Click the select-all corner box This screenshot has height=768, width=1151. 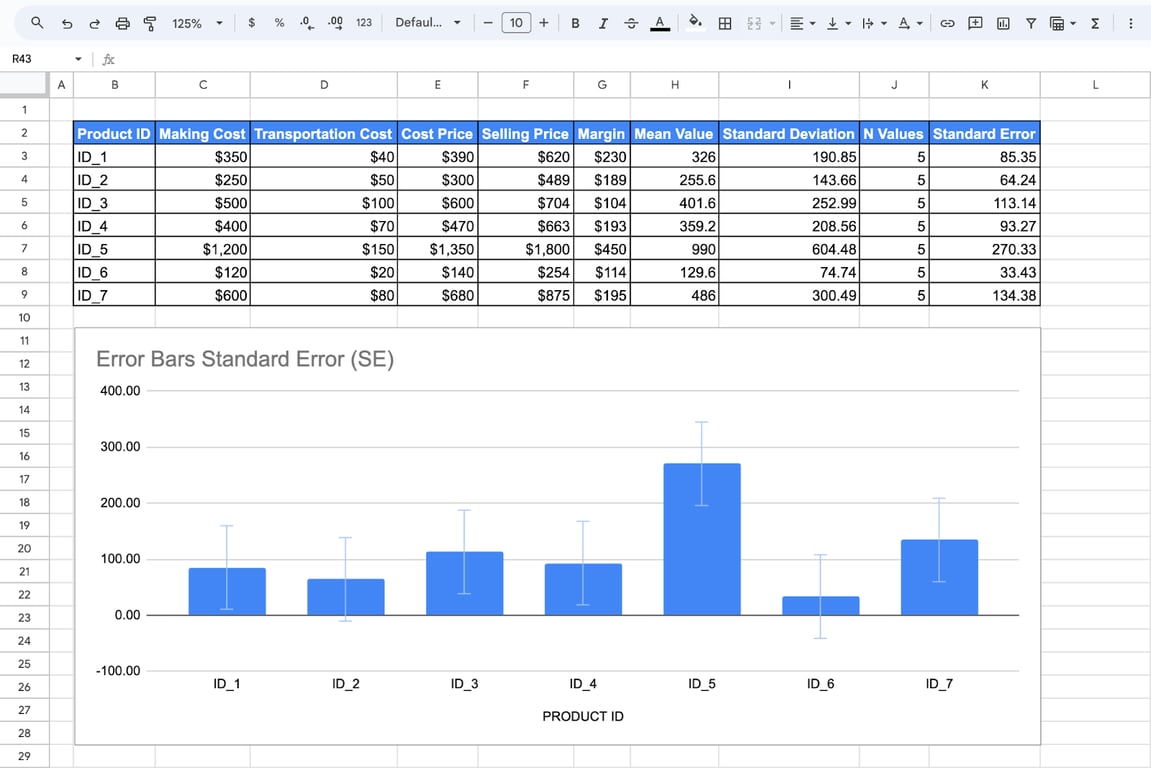pos(24,85)
